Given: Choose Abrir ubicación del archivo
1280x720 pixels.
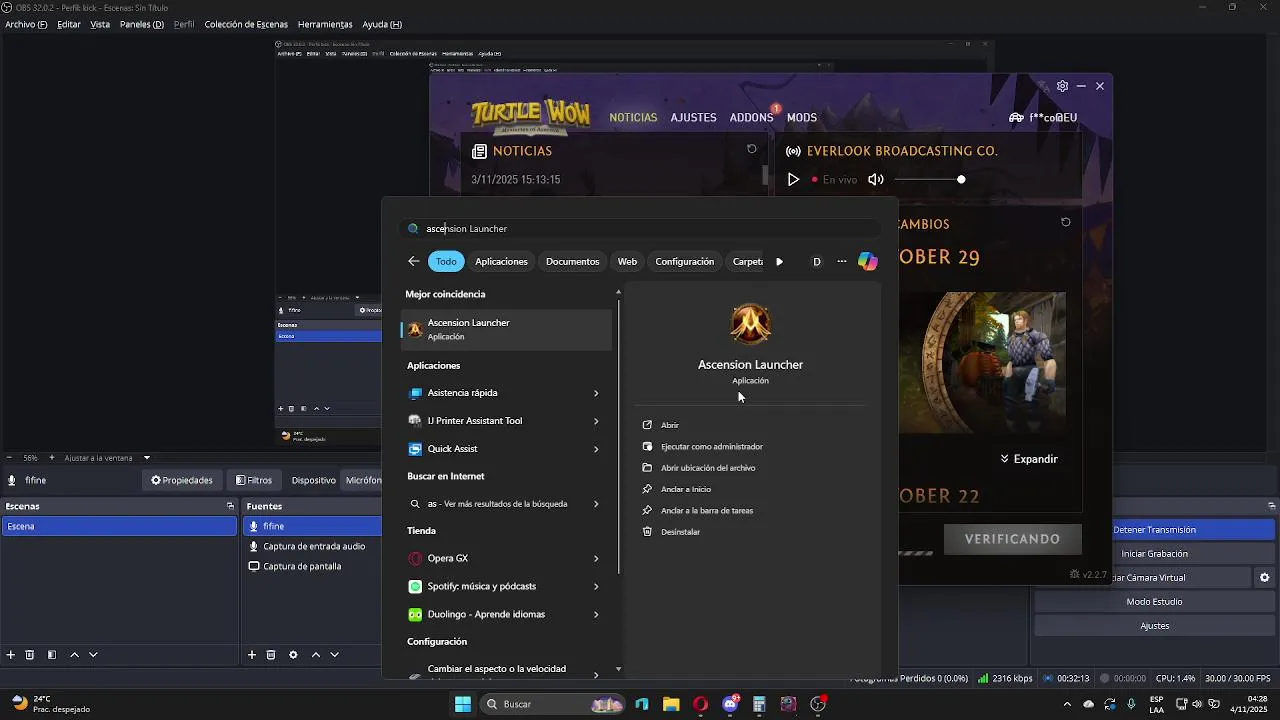Looking at the screenshot, I should click(x=708, y=468).
